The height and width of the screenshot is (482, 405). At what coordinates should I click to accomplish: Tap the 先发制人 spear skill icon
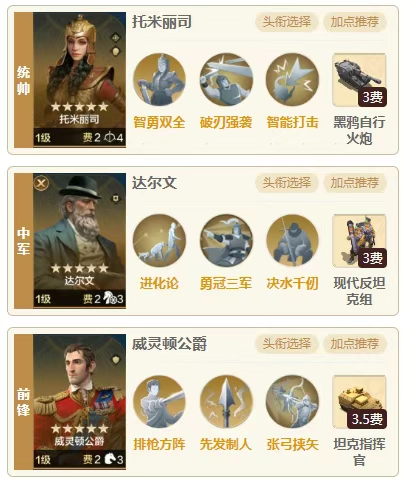point(226,402)
